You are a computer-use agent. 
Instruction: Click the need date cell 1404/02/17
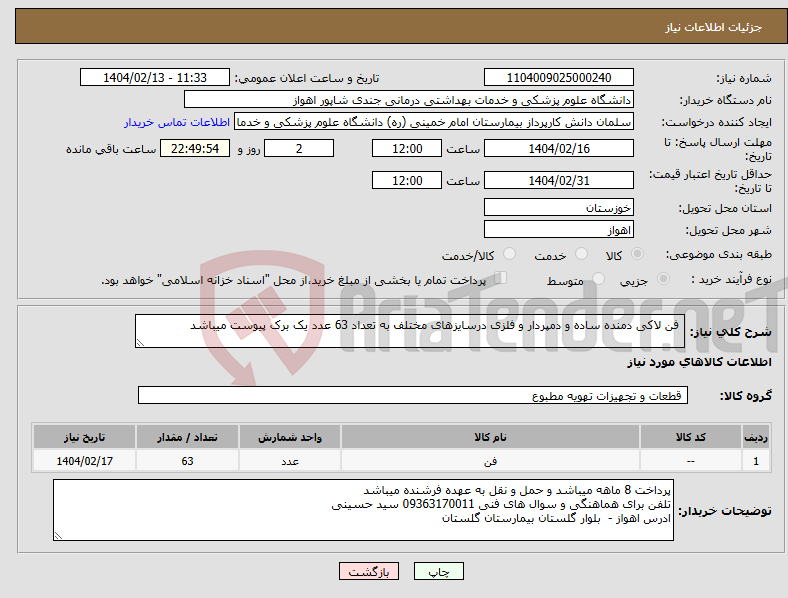pos(84,461)
